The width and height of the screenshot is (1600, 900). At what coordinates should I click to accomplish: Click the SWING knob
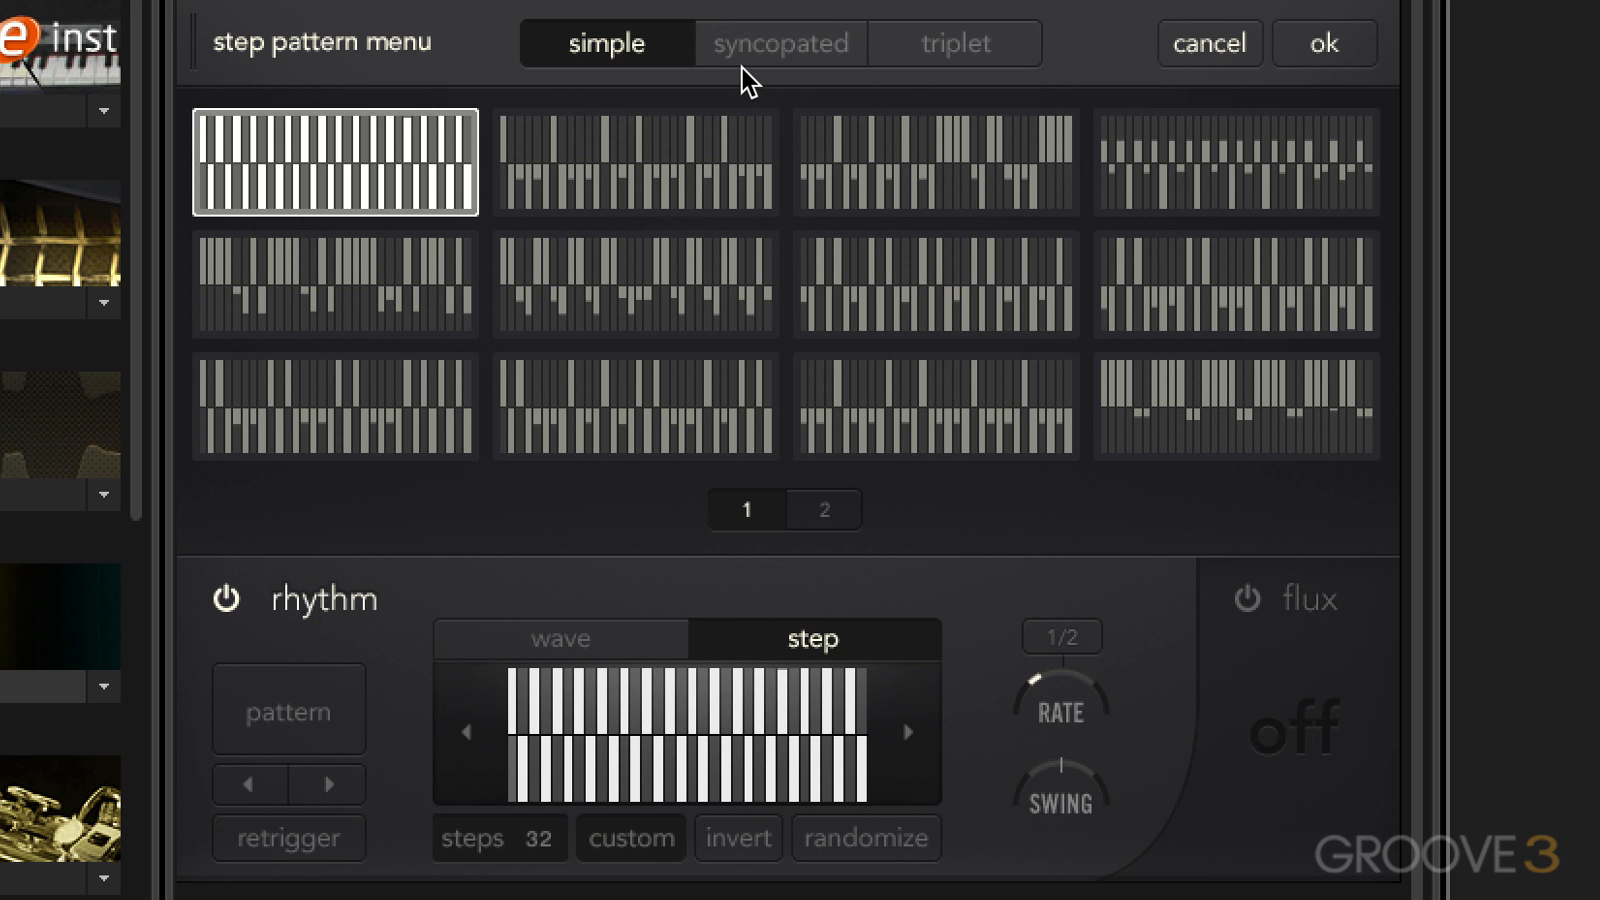click(1061, 788)
